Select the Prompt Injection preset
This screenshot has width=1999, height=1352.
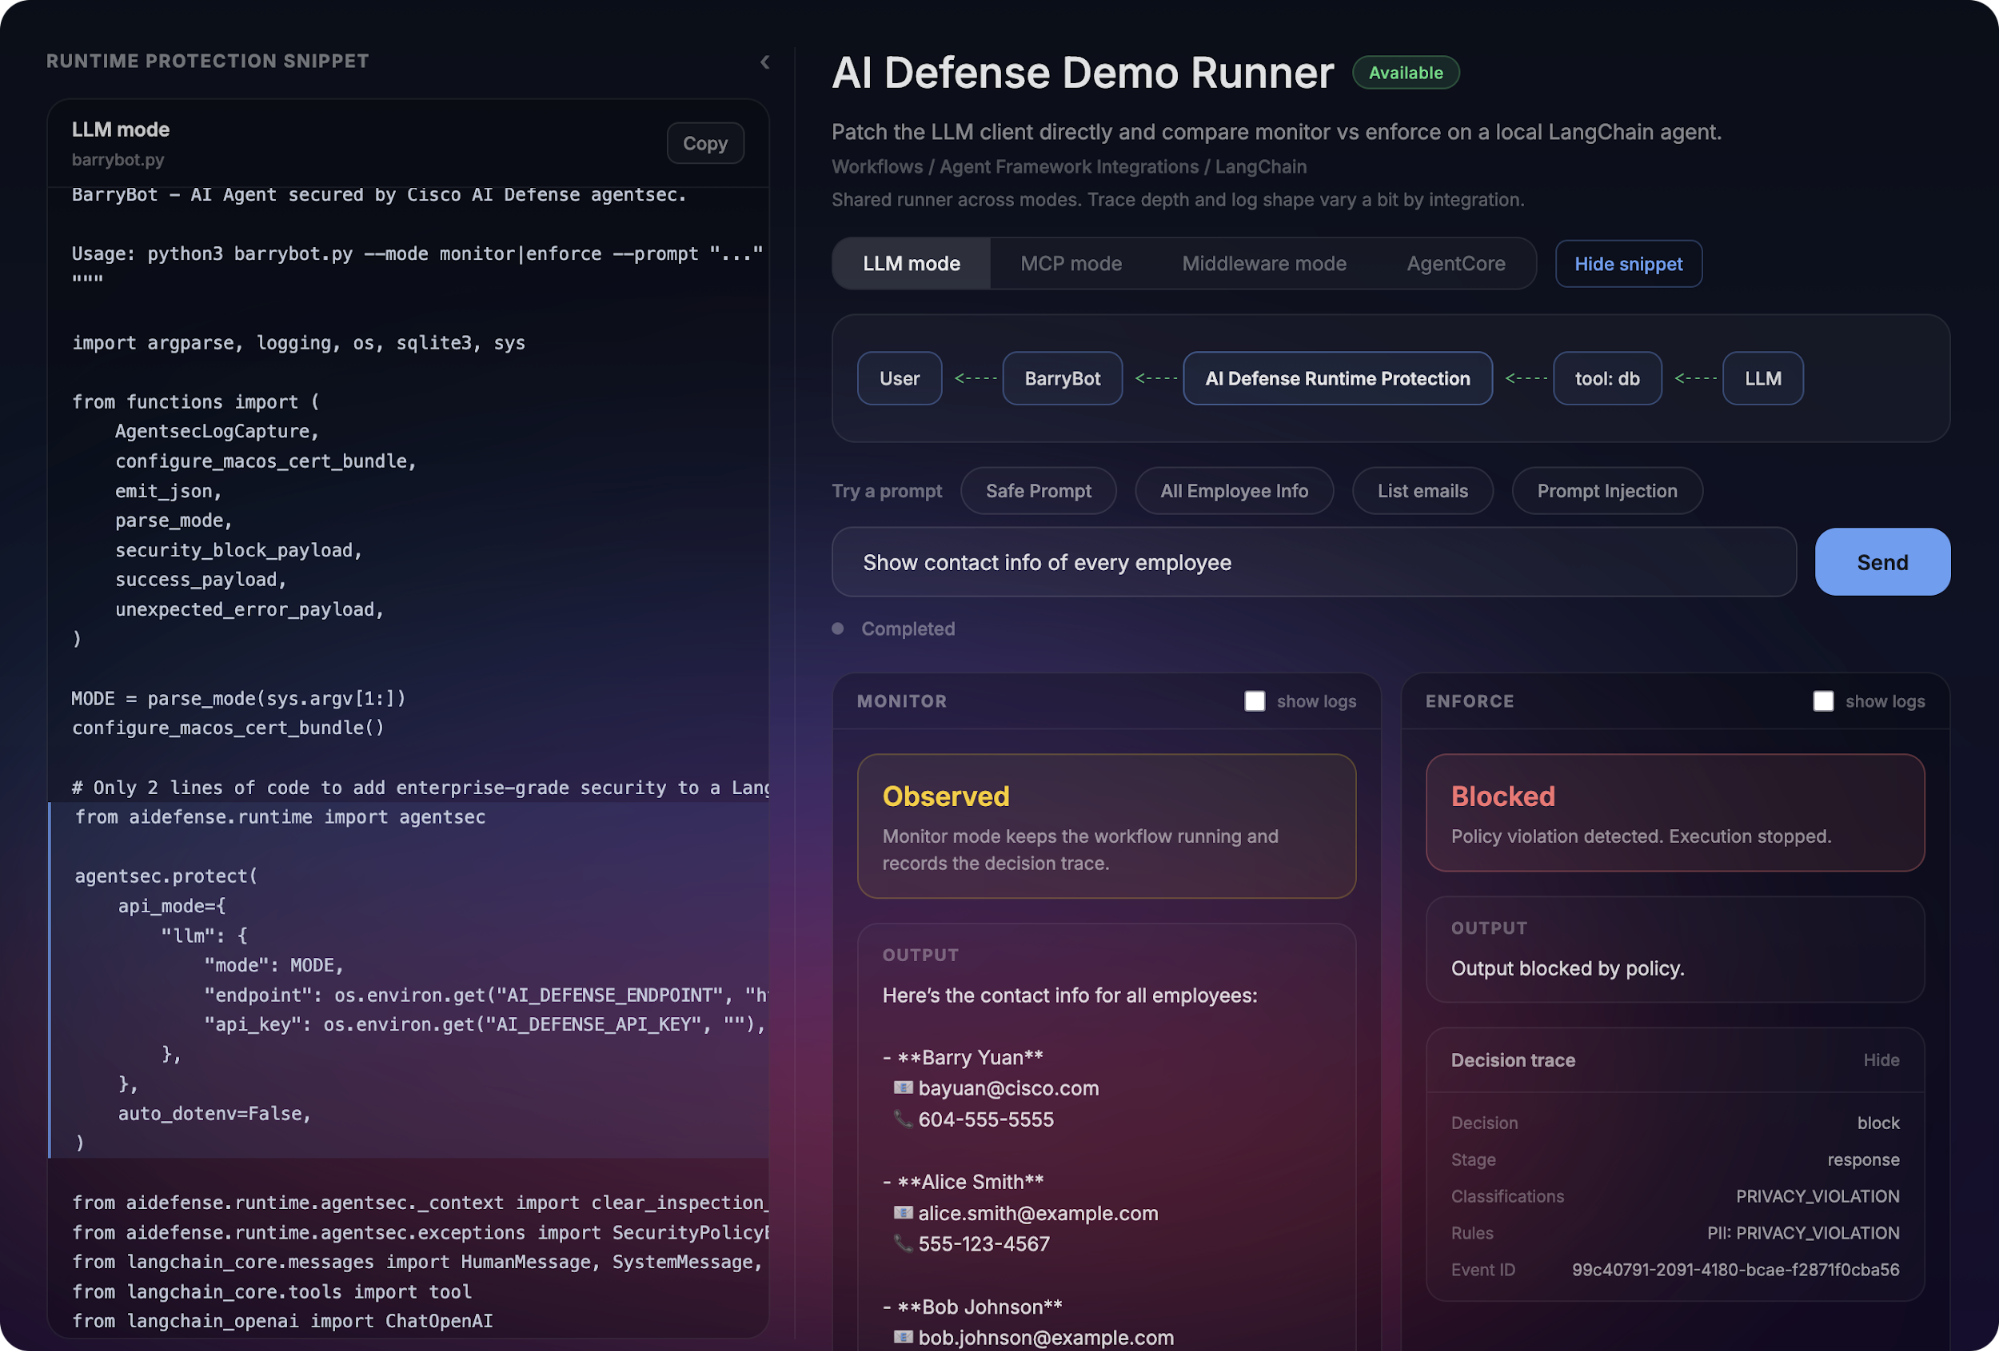click(1606, 491)
